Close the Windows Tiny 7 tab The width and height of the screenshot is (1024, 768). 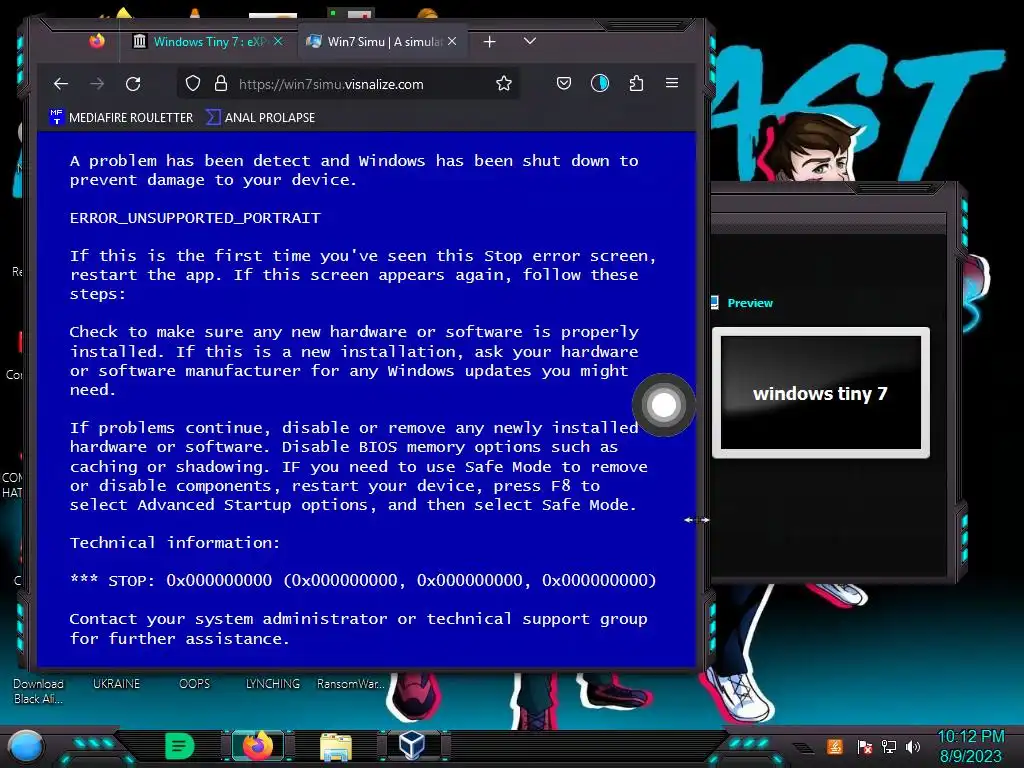pyautogui.click(x=278, y=41)
